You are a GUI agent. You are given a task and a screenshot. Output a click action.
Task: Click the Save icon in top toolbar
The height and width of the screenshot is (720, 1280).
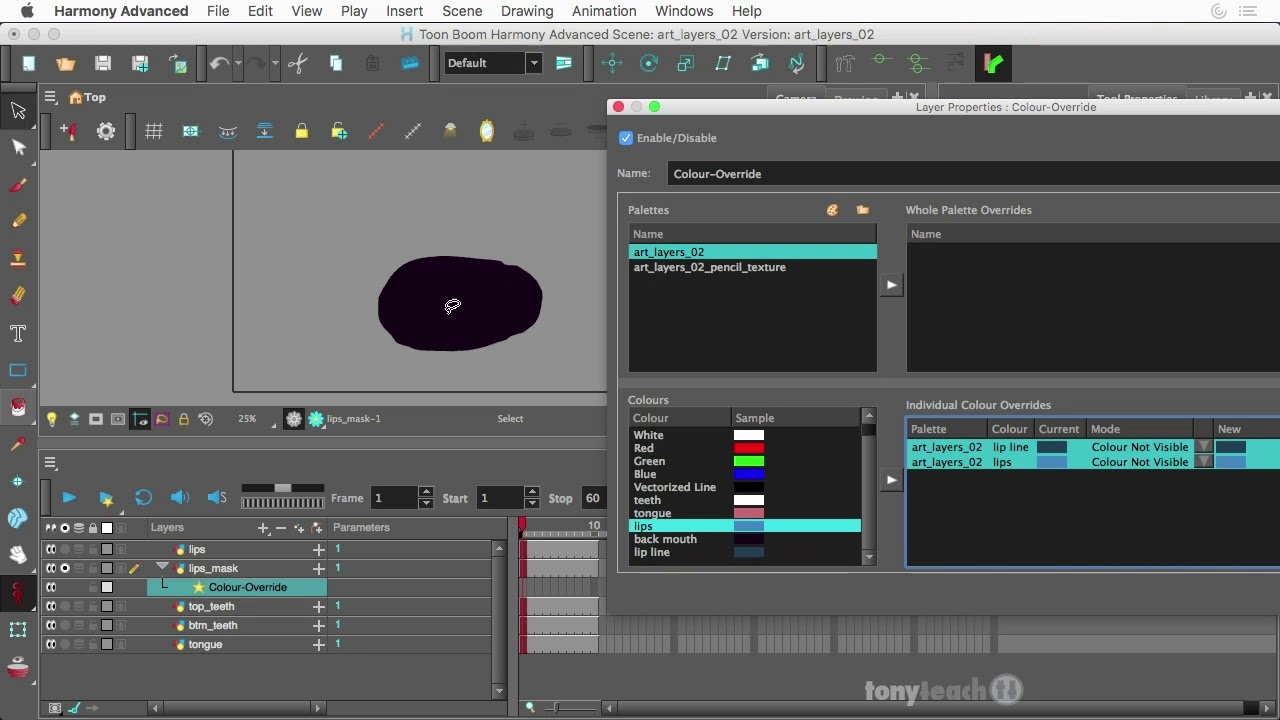tap(102, 64)
